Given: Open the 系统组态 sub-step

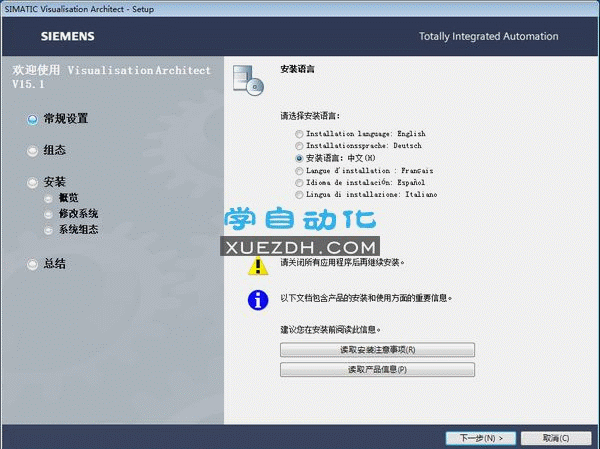Looking at the screenshot, I should coord(78,230).
